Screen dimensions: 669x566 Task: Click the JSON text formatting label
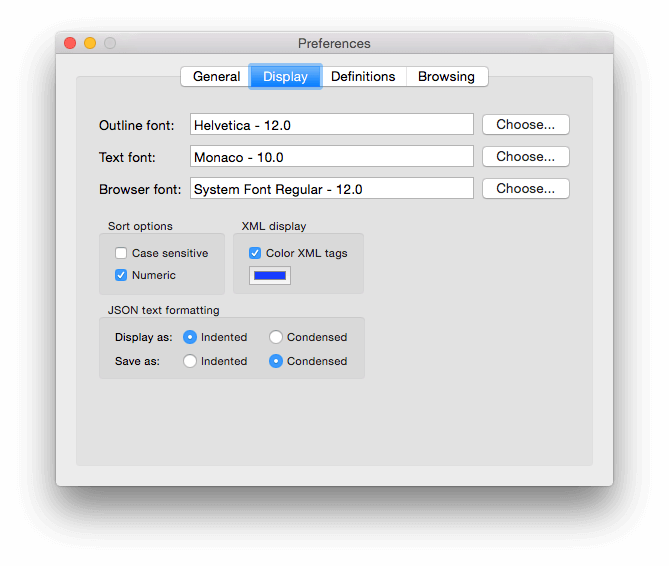point(163,310)
